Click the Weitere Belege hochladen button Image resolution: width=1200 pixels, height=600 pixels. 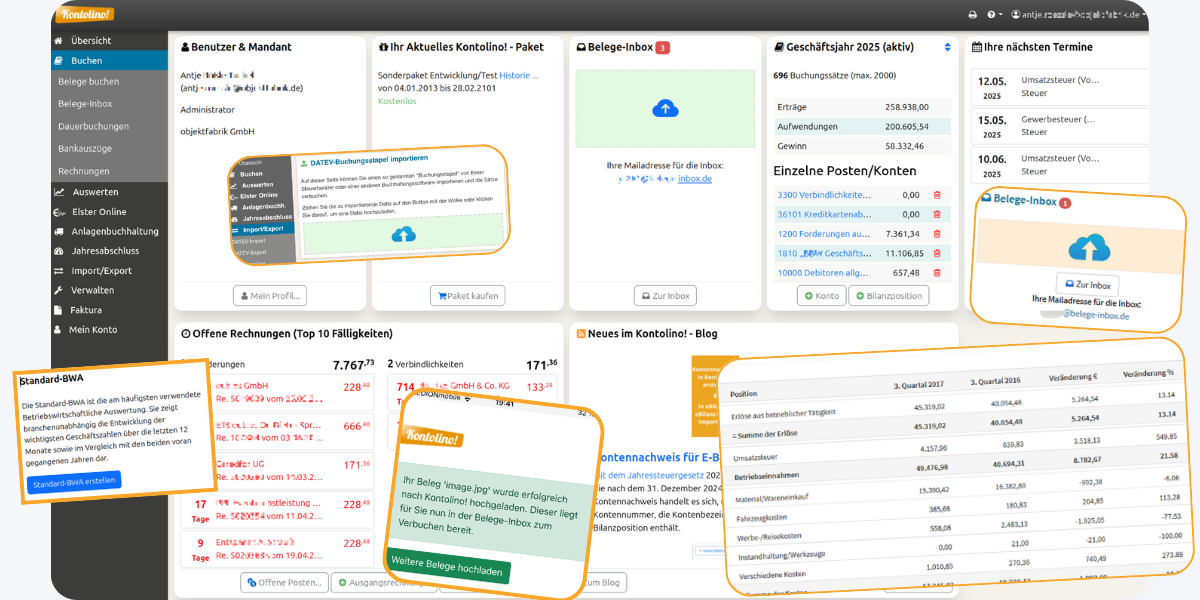tap(448, 564)
